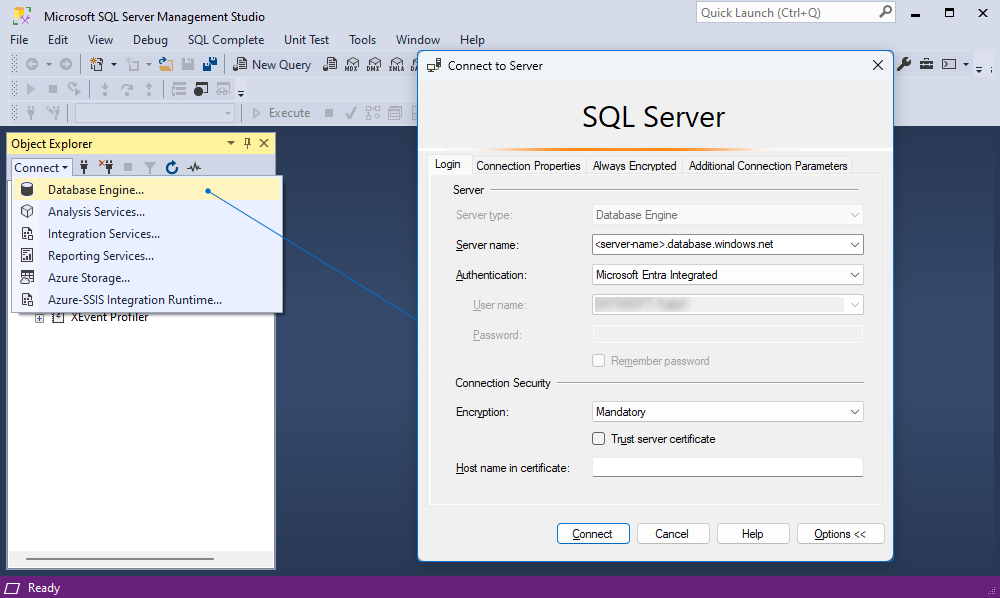Open Object Explorer window position dropdown
Viewport: 1000px width, 598px height.
point(231,143)
